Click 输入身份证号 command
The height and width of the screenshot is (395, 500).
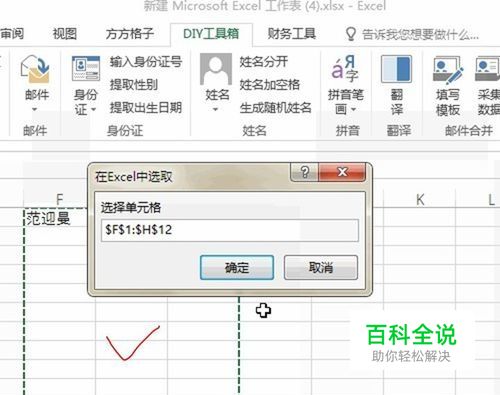coord(146,62)
